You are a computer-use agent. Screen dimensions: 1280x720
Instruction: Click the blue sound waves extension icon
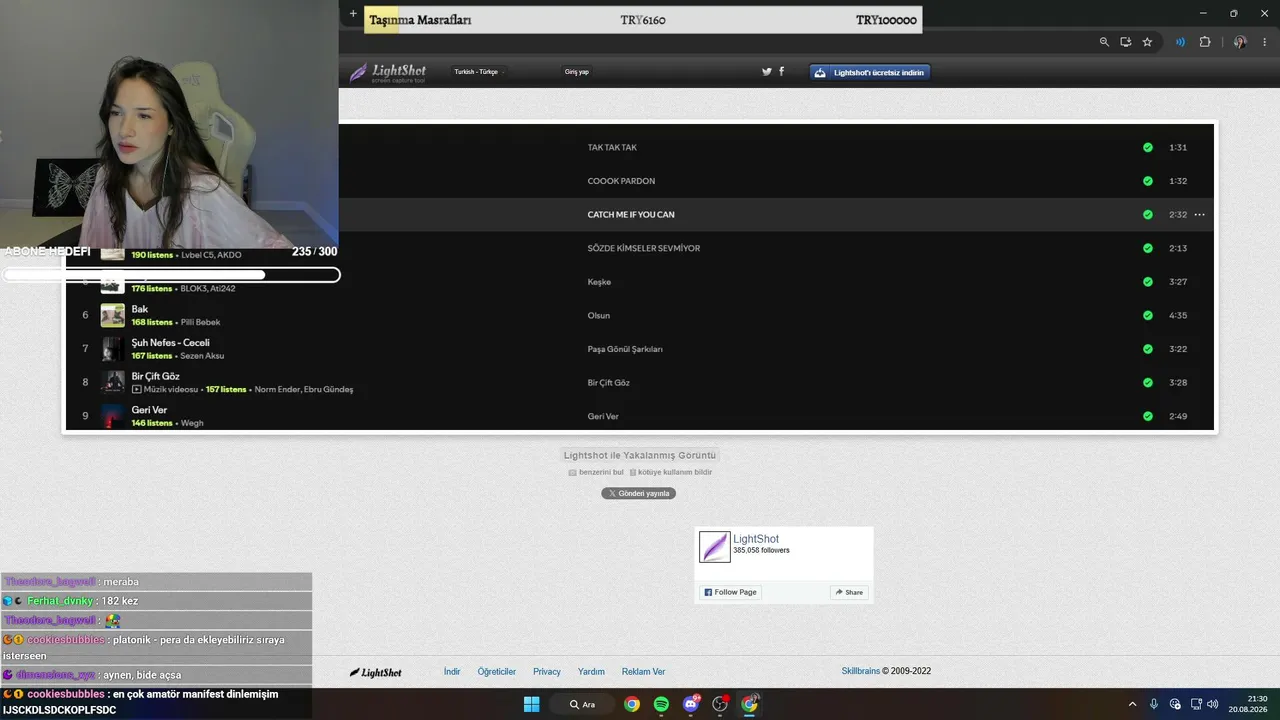point(1181,42)
